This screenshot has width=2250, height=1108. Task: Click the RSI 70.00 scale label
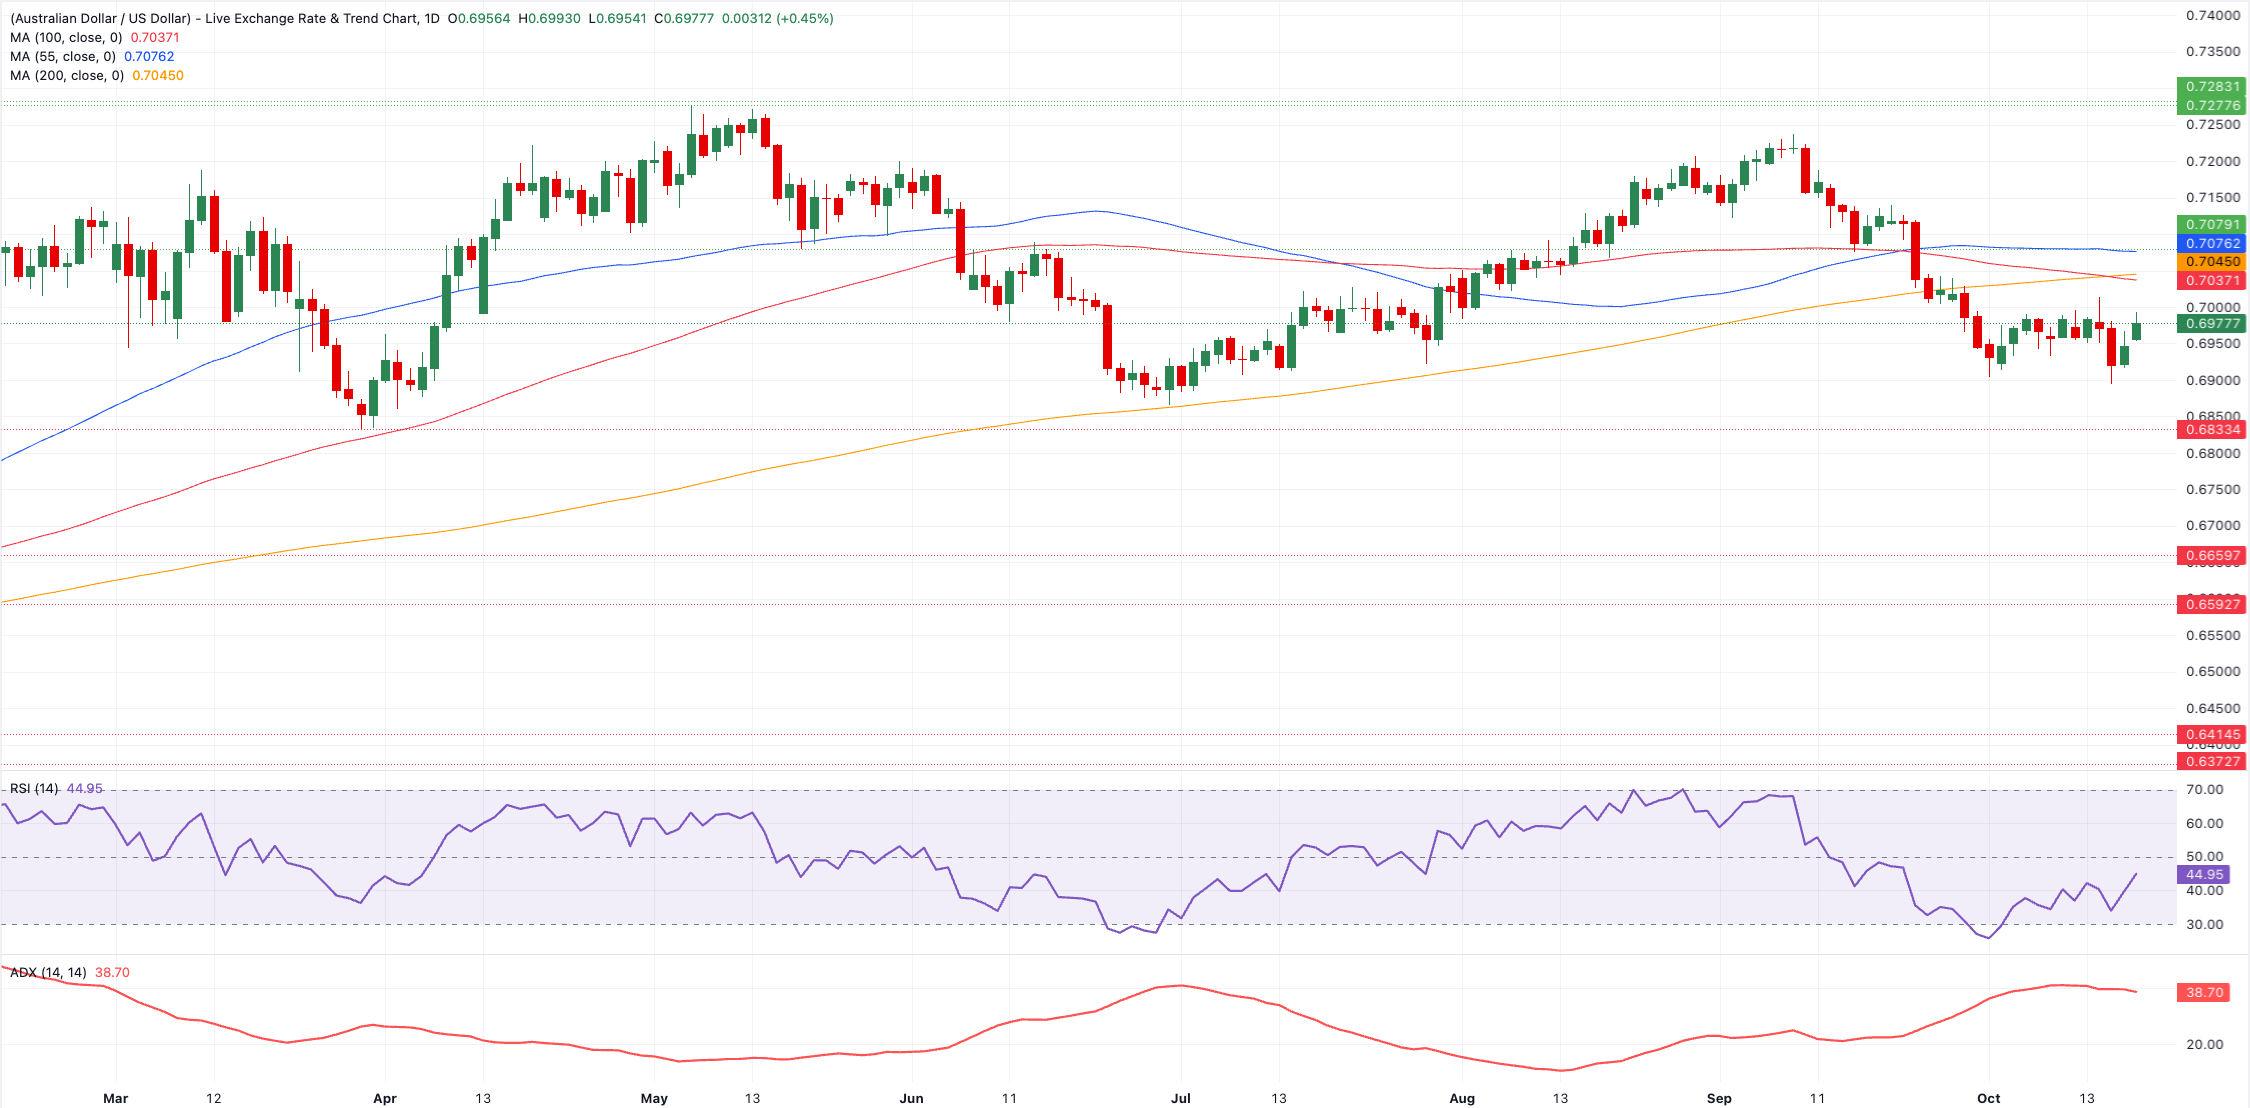pos(2205,790)
